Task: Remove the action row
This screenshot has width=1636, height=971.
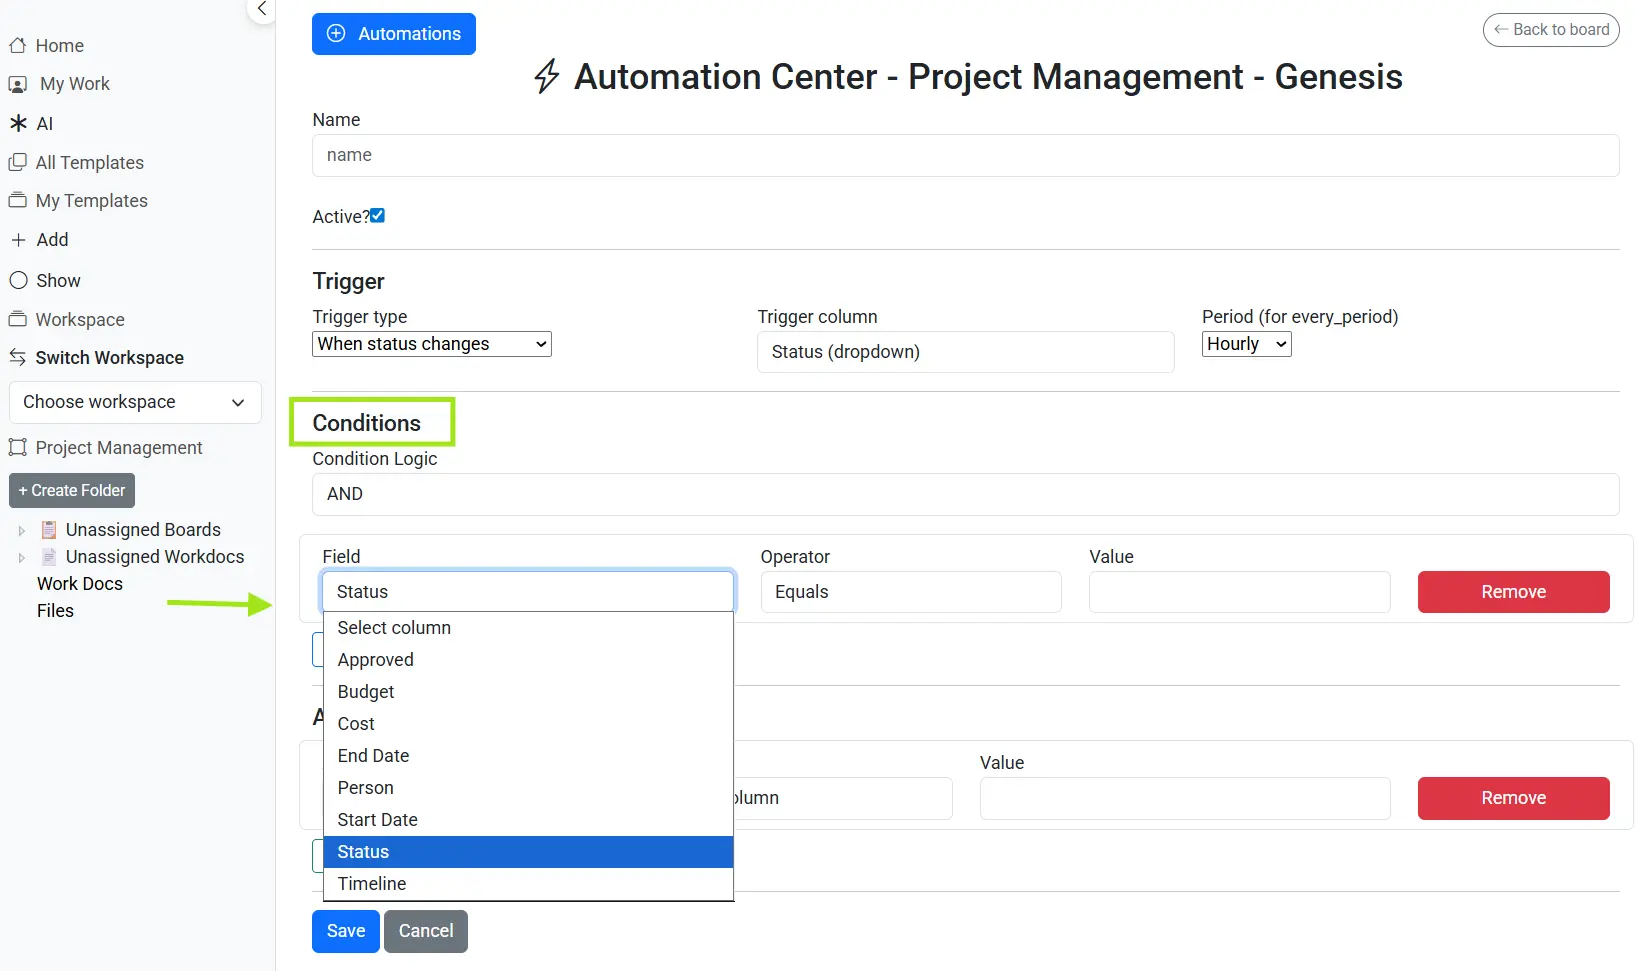Action: click(x=1514, y=798)
